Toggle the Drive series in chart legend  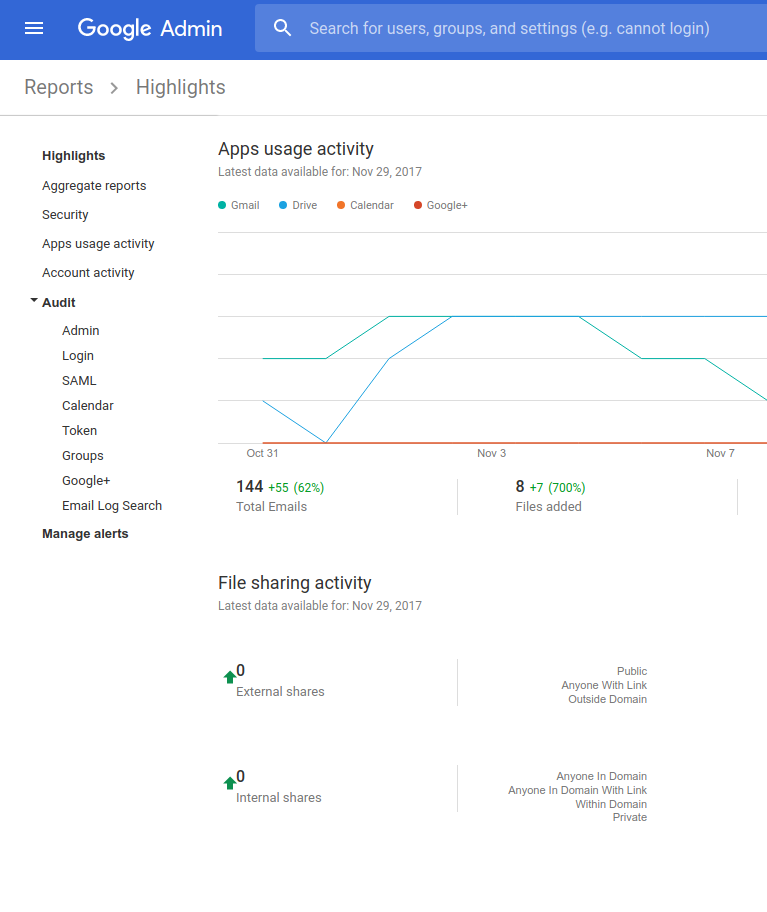(298, 205)
